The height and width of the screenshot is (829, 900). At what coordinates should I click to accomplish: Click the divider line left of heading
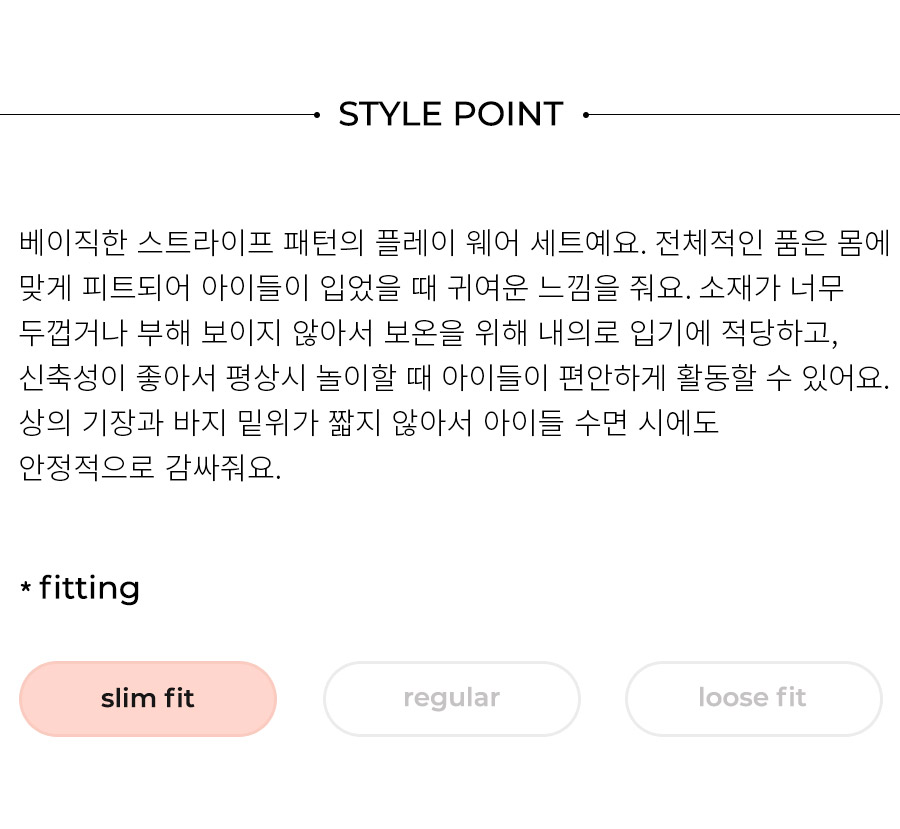tap(158, 115)
